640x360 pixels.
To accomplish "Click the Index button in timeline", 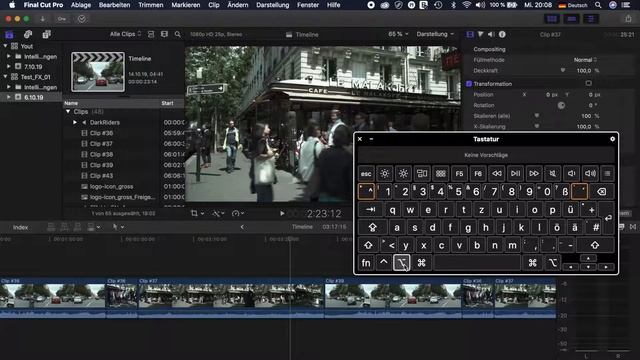I will point(20,227).
